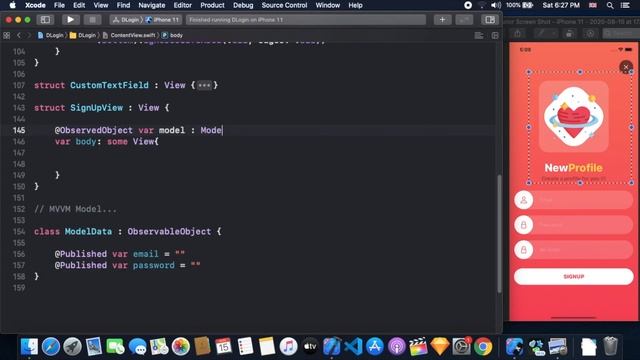Open Google Chrome from dock
640x360 pixels.
tap(483, 347)
